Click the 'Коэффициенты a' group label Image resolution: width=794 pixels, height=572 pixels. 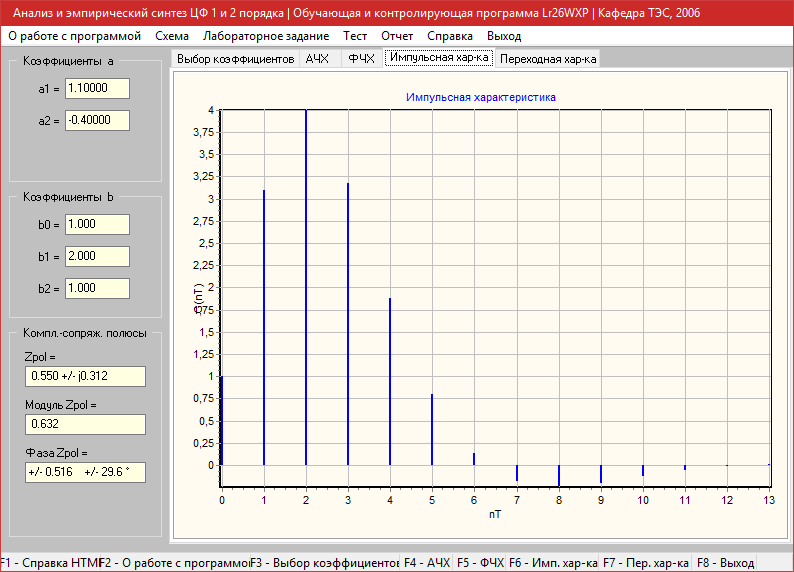pos(68,61)
